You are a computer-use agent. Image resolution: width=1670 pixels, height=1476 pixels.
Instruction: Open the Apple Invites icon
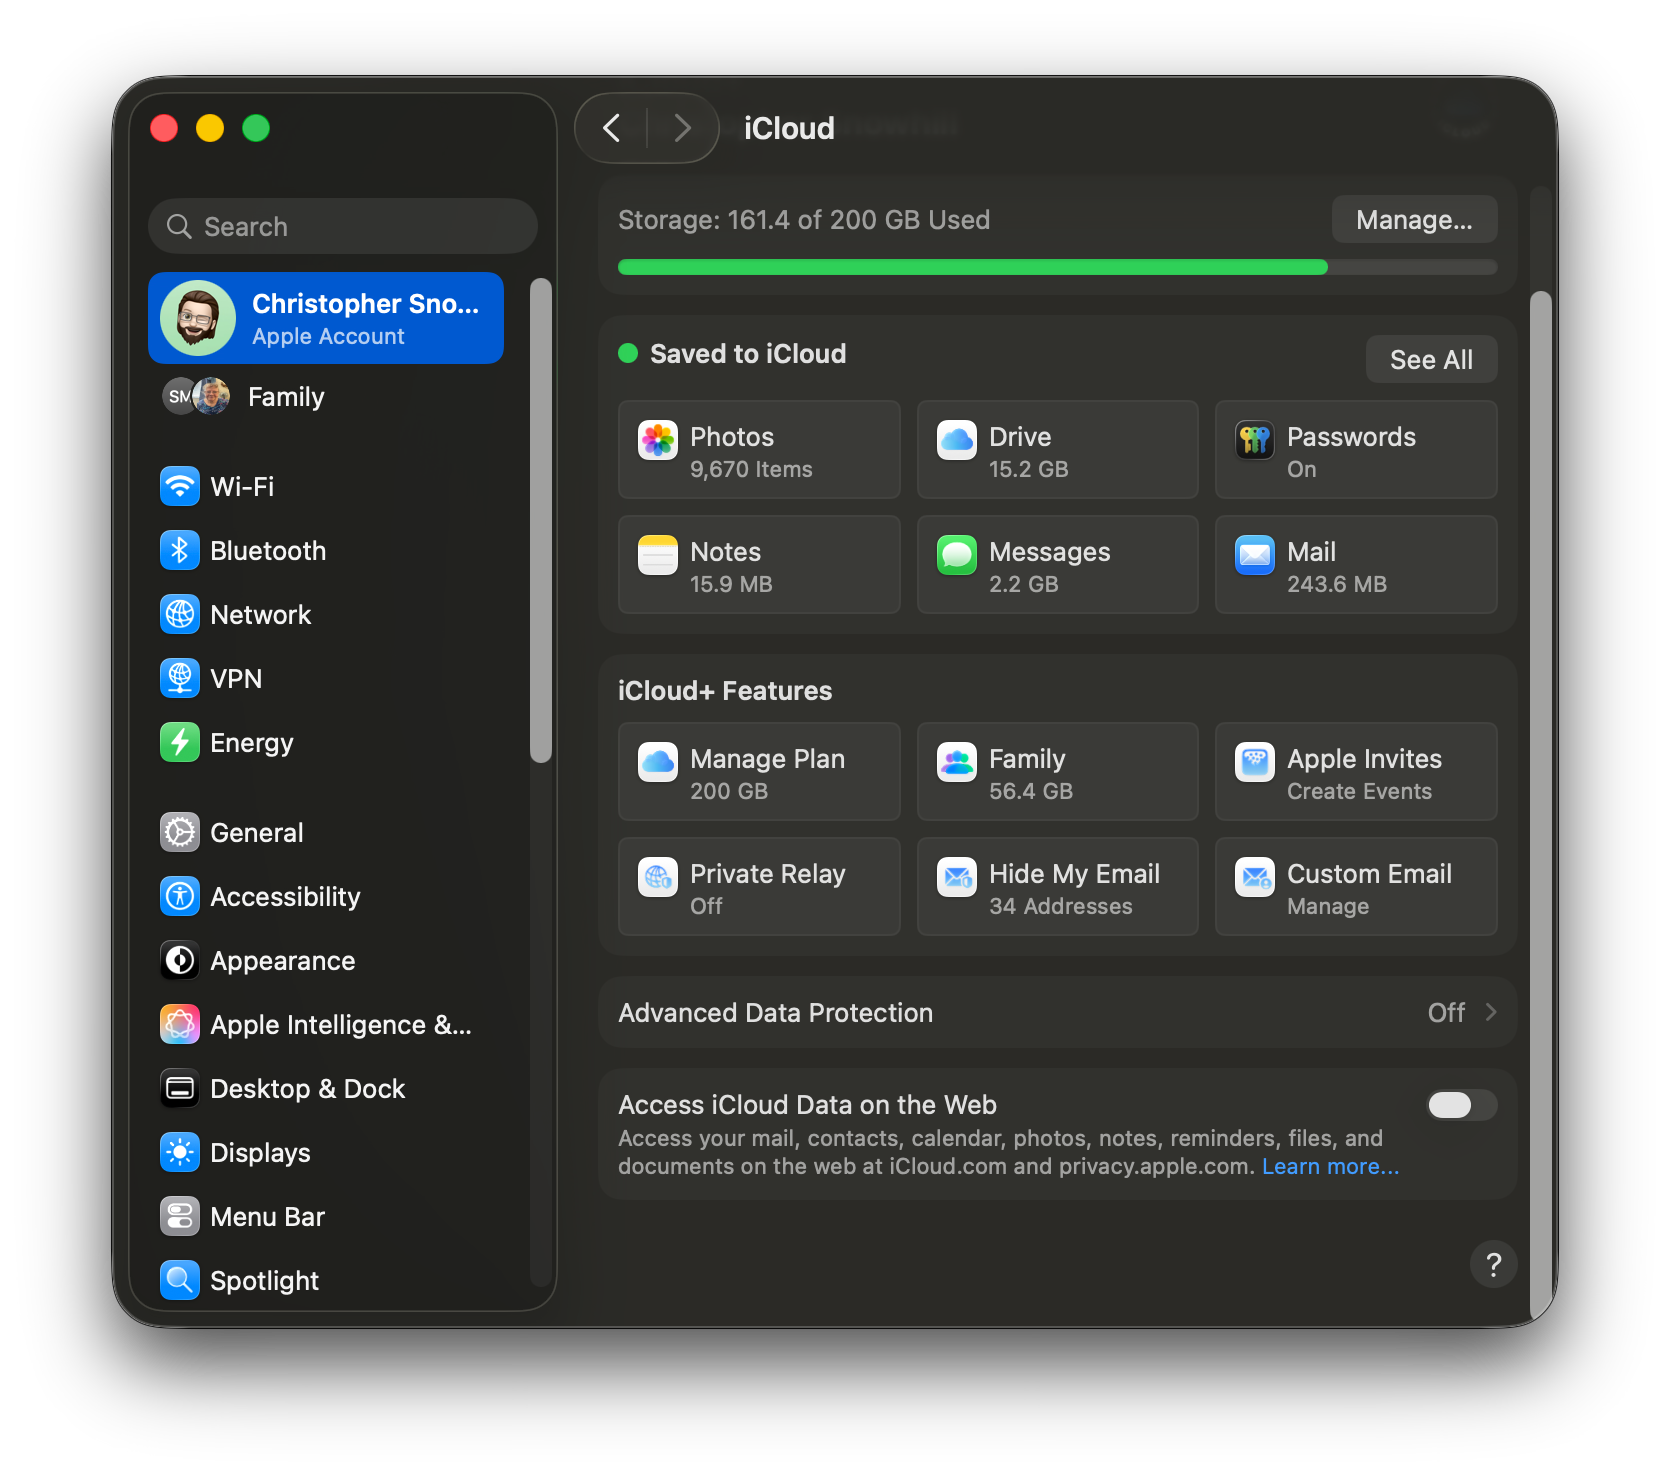(x=1254, y=762)
